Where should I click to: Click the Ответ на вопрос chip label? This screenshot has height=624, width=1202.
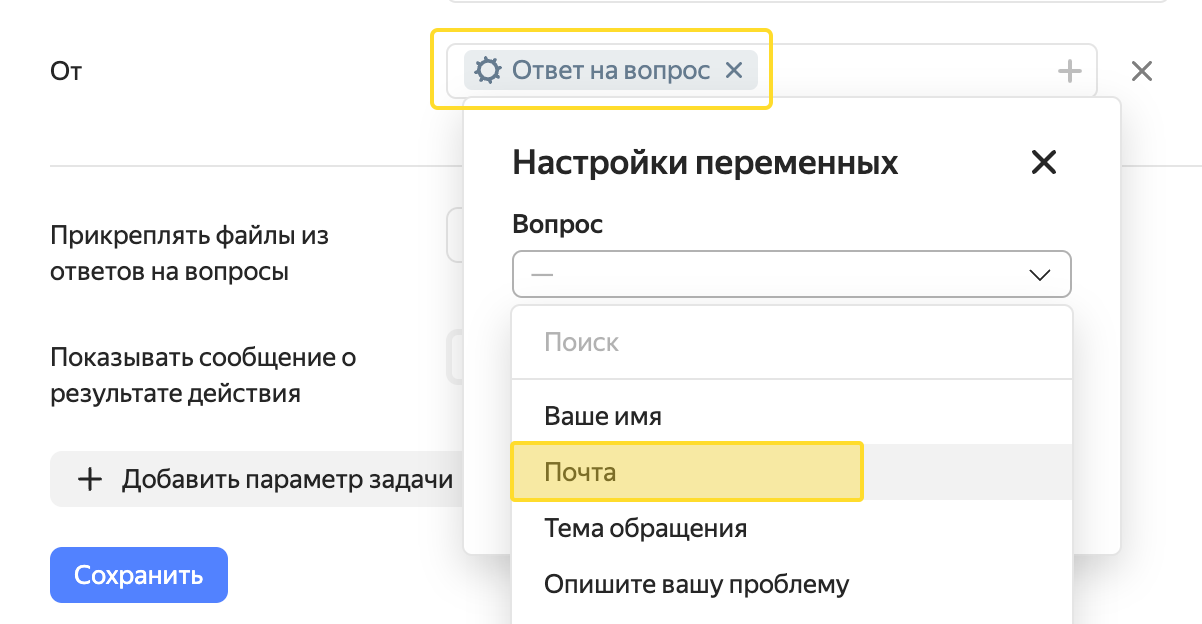[611, 71]
